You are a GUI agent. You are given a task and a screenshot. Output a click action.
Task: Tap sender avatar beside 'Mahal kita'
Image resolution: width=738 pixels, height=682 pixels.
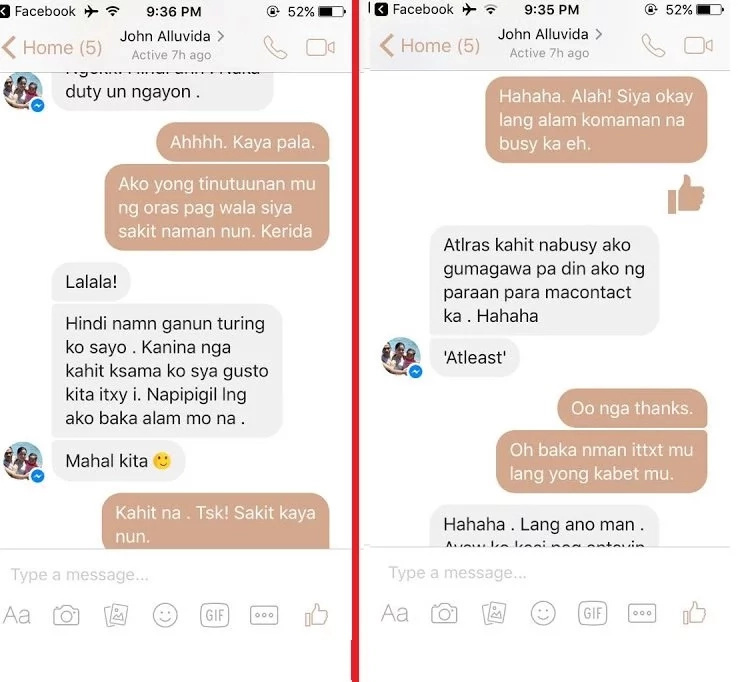(x=23, y=461)
